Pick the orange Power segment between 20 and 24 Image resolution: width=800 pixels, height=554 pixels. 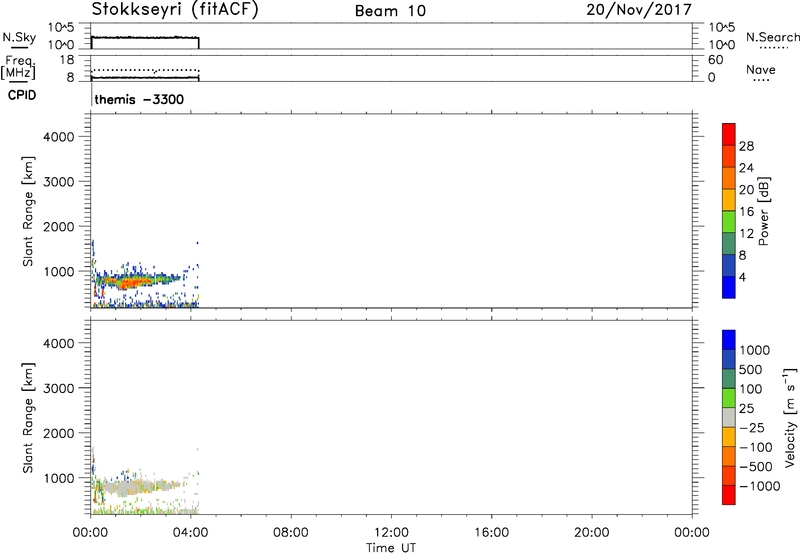click(x=729, y=178)
